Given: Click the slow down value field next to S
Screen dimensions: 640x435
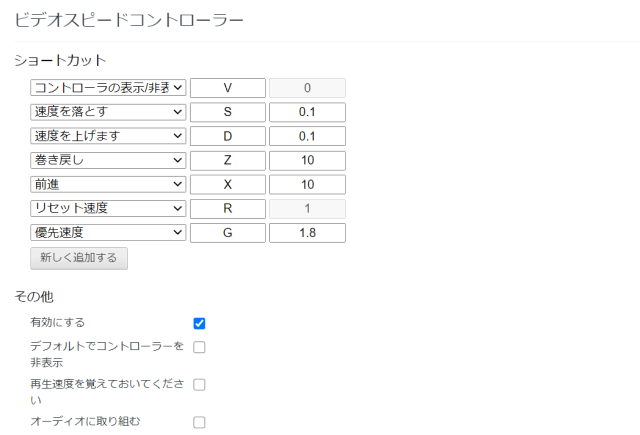Looking at the screenshot, I should (x=307, y=112).
